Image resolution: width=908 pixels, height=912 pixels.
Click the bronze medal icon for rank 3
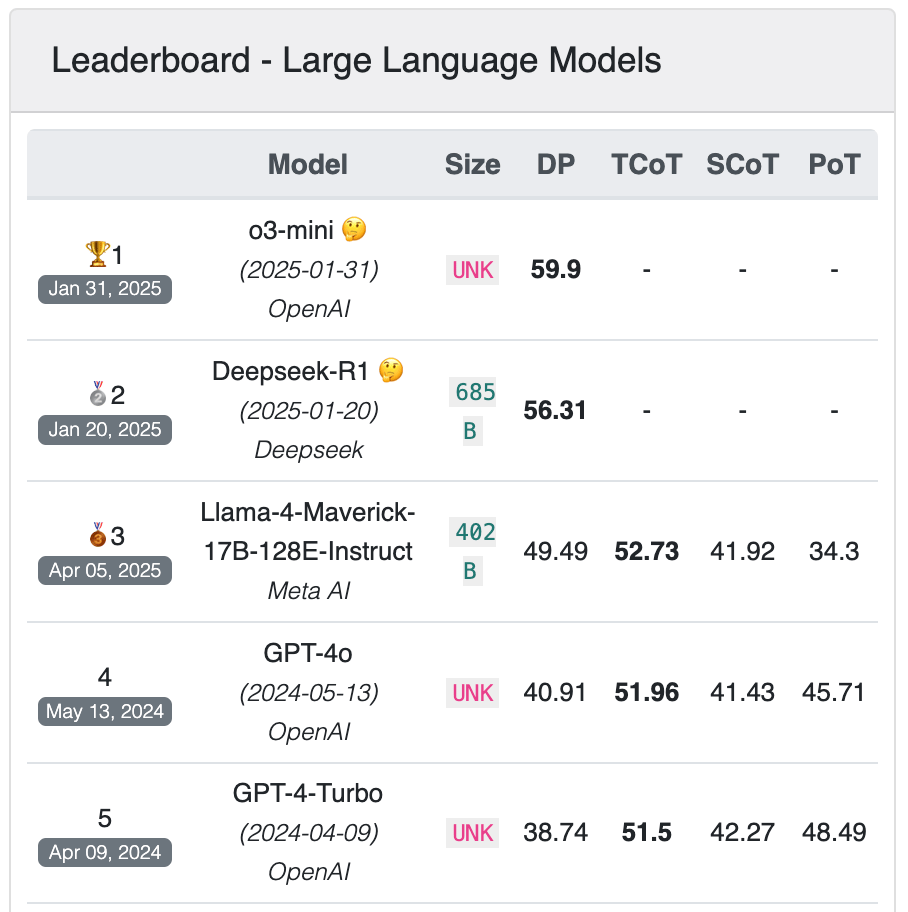(x=97, y=536)
